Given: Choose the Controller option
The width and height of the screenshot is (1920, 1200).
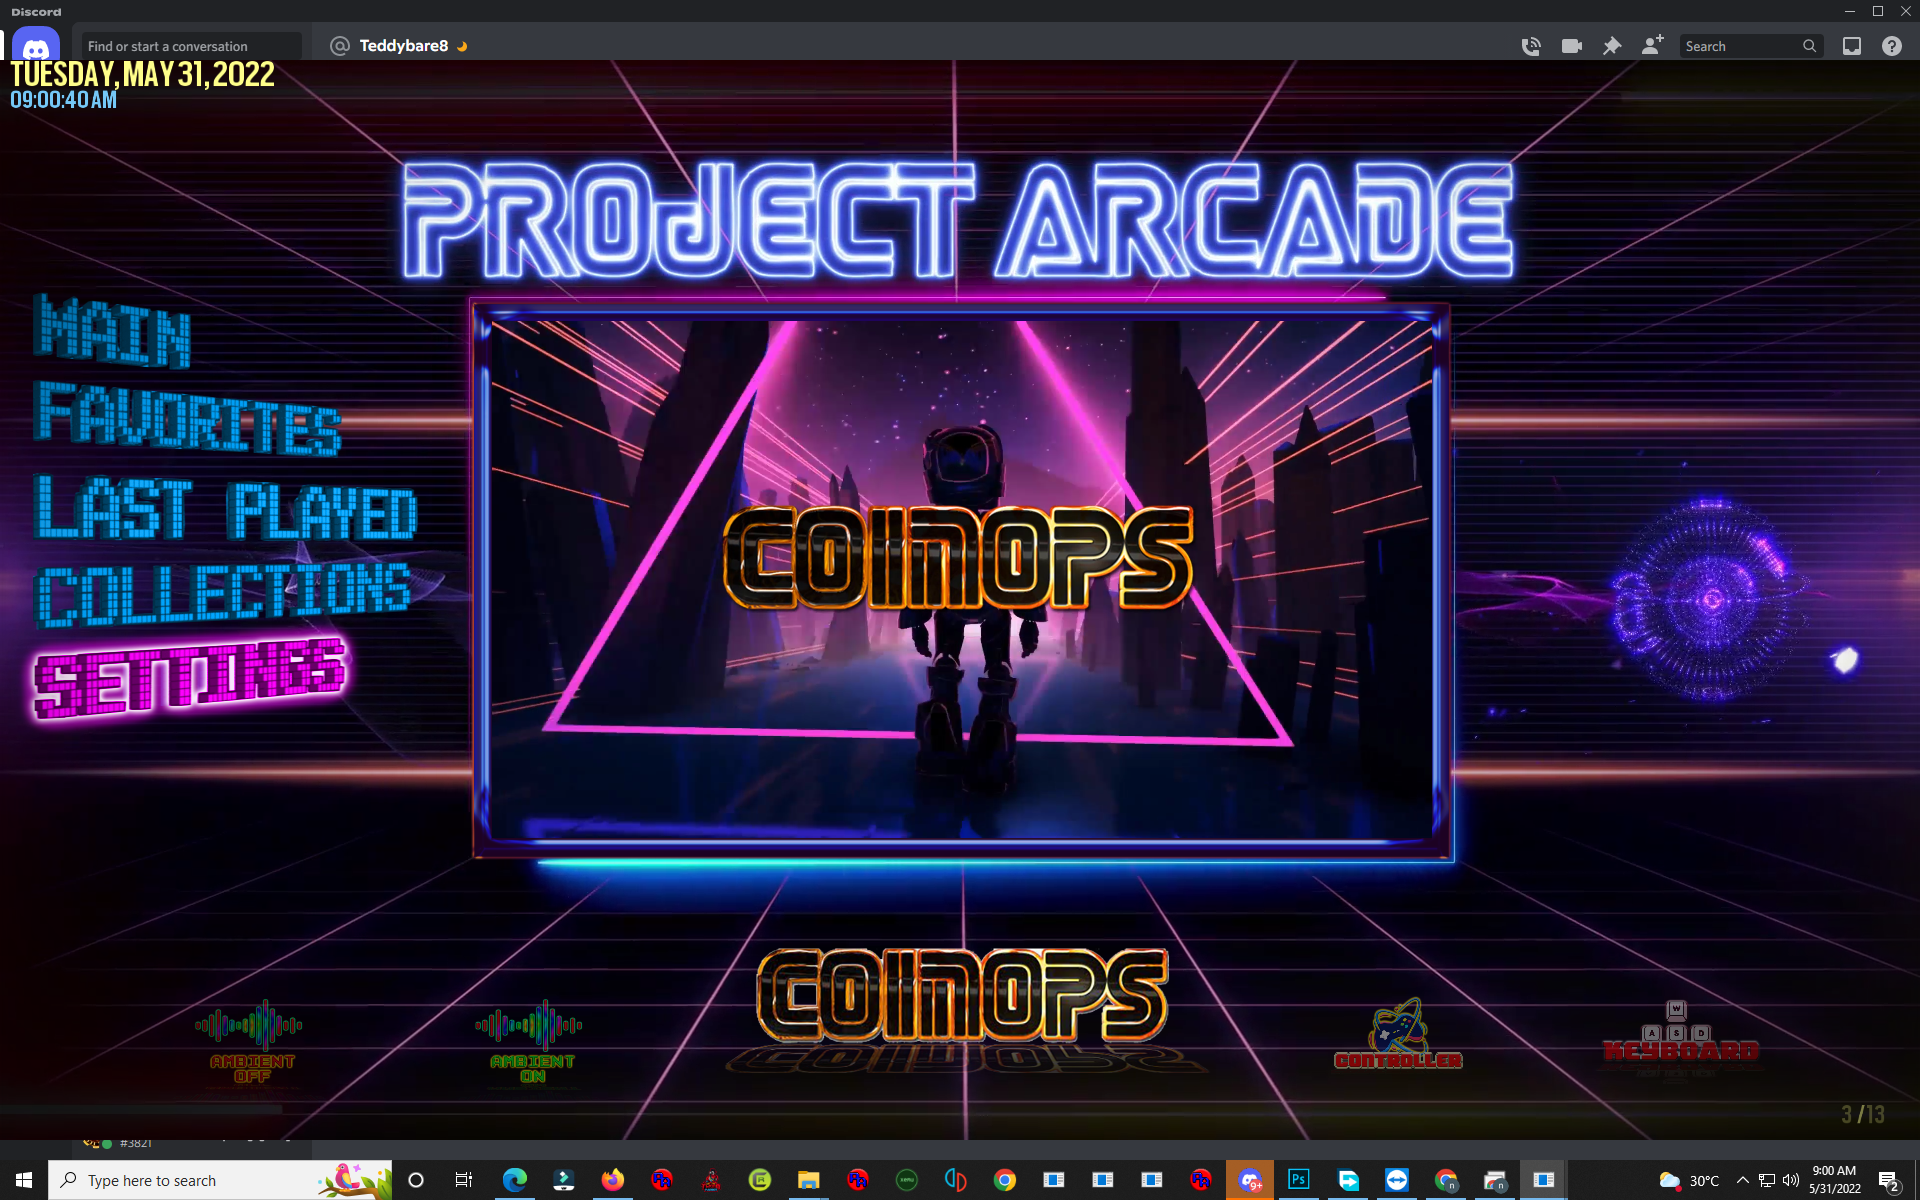Looking at the screenshot, I should point(1398,1034).
